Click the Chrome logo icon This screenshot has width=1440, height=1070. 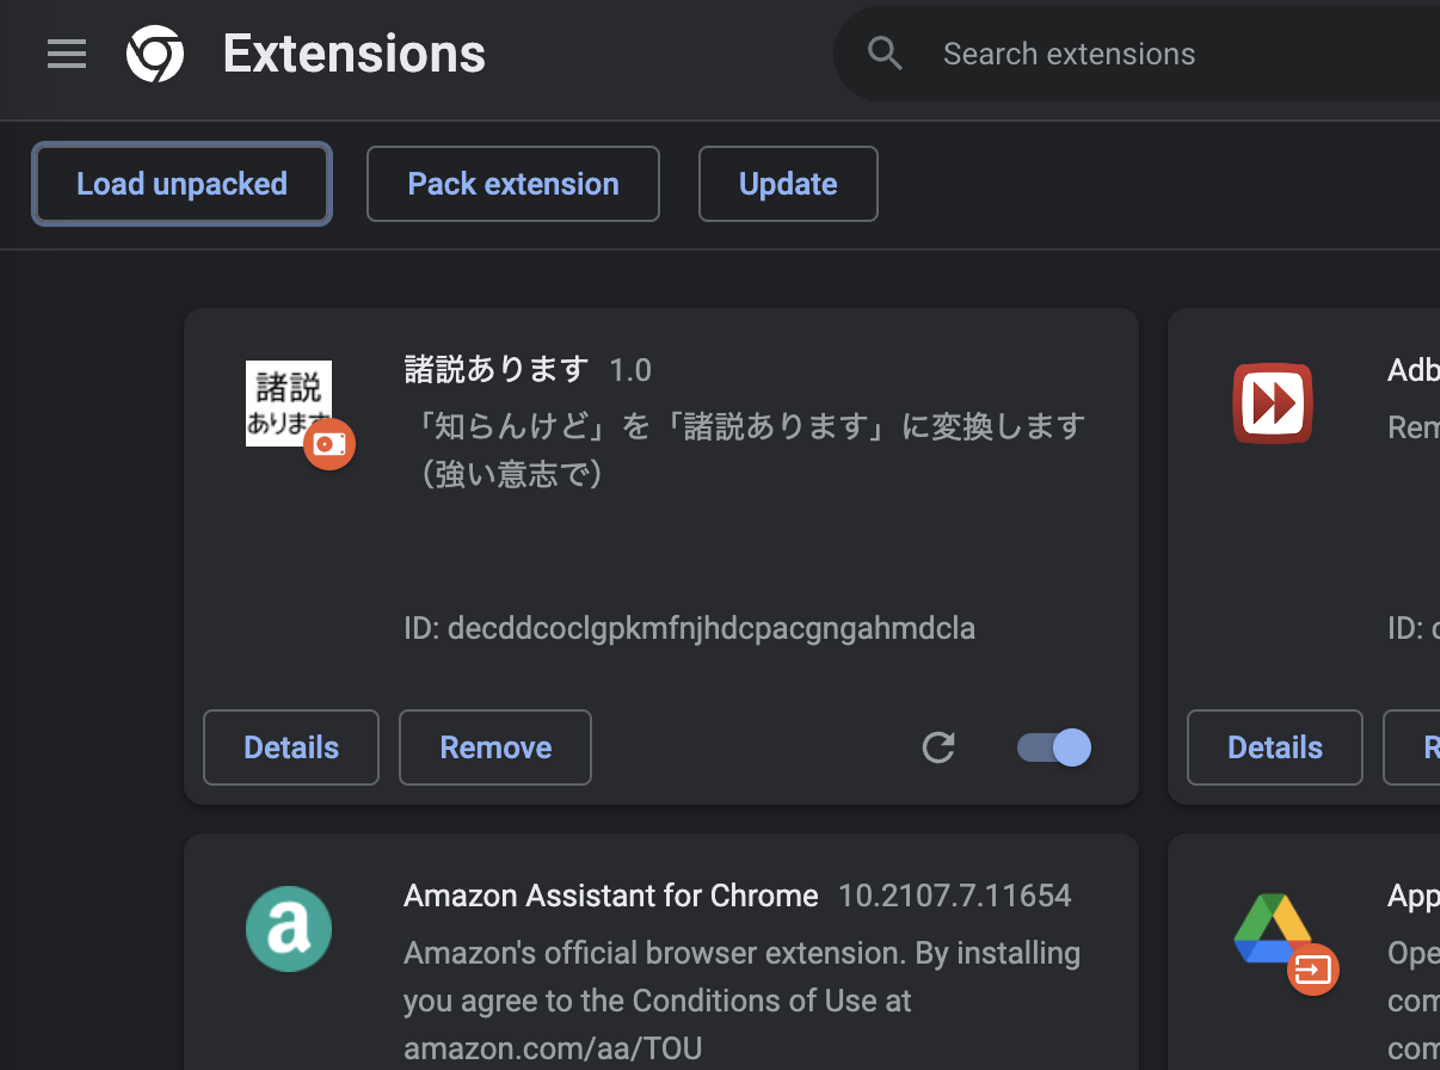click(155, 54)
